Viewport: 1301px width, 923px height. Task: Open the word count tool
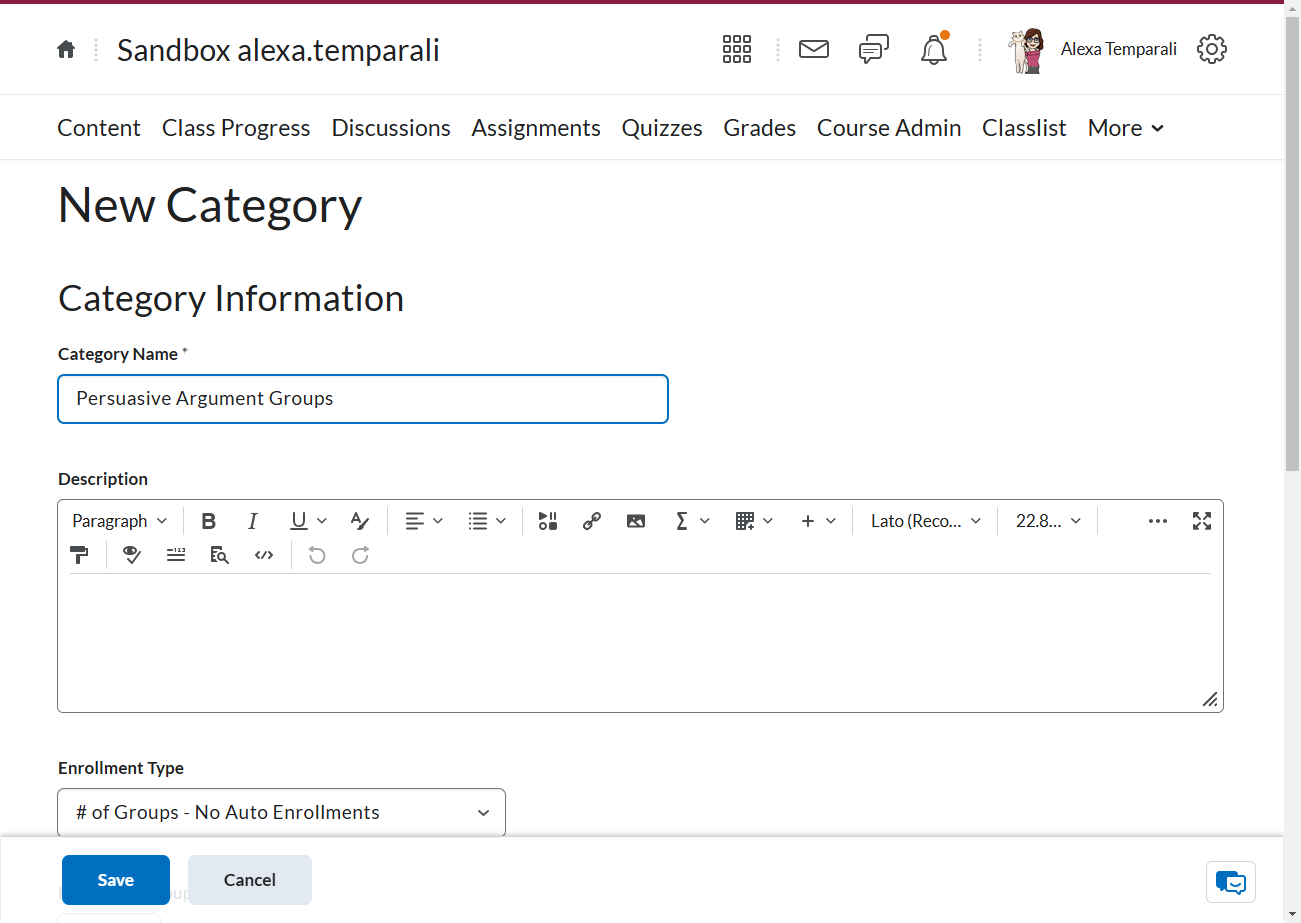[x=176, y=555]
